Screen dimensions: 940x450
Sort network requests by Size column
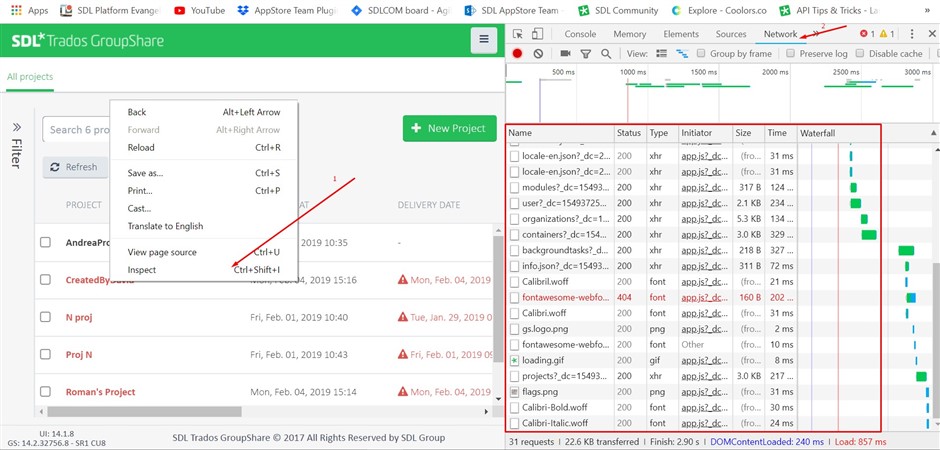pos(749,133)
